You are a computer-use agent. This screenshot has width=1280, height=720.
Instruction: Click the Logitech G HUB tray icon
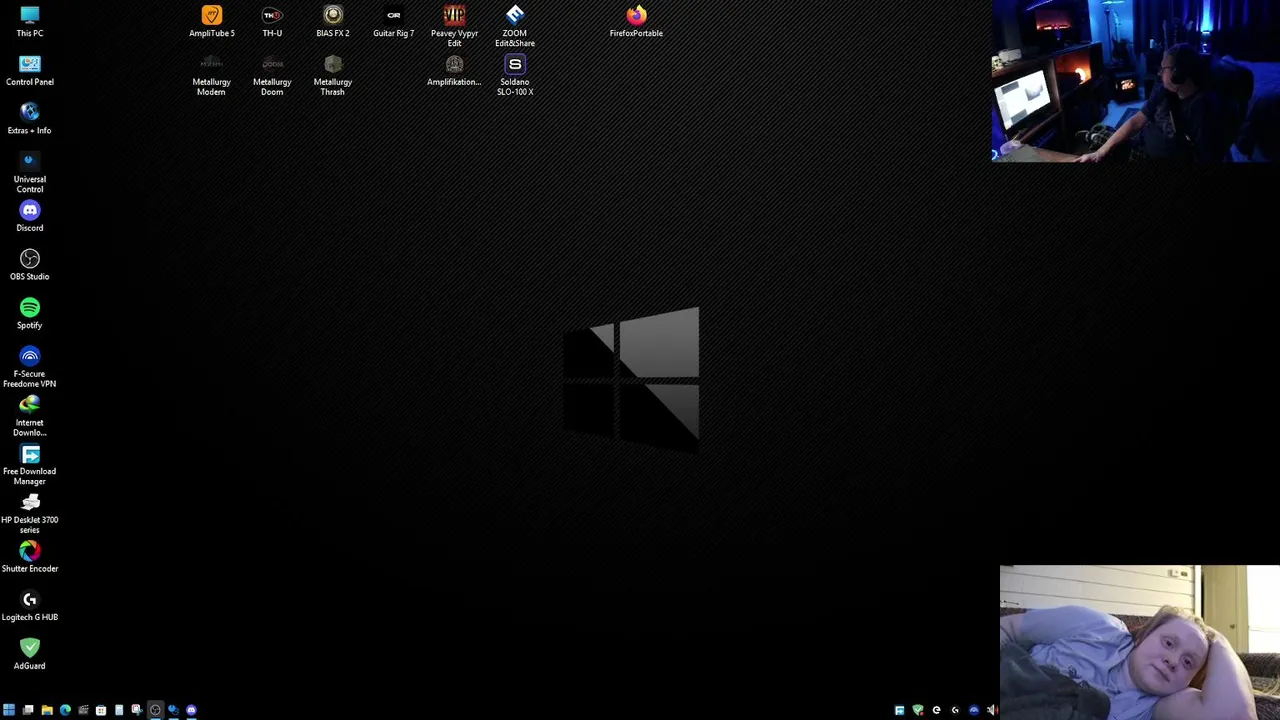(x=955, y=710)
